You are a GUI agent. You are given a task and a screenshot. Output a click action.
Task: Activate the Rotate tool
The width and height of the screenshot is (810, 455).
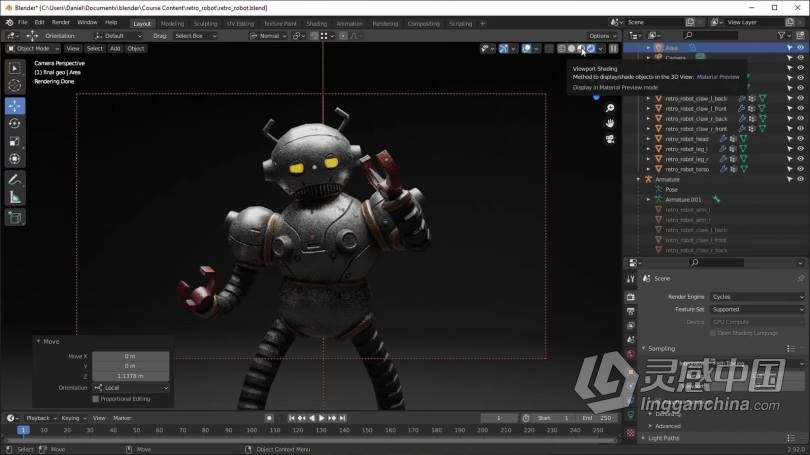[x=14, y=123]
